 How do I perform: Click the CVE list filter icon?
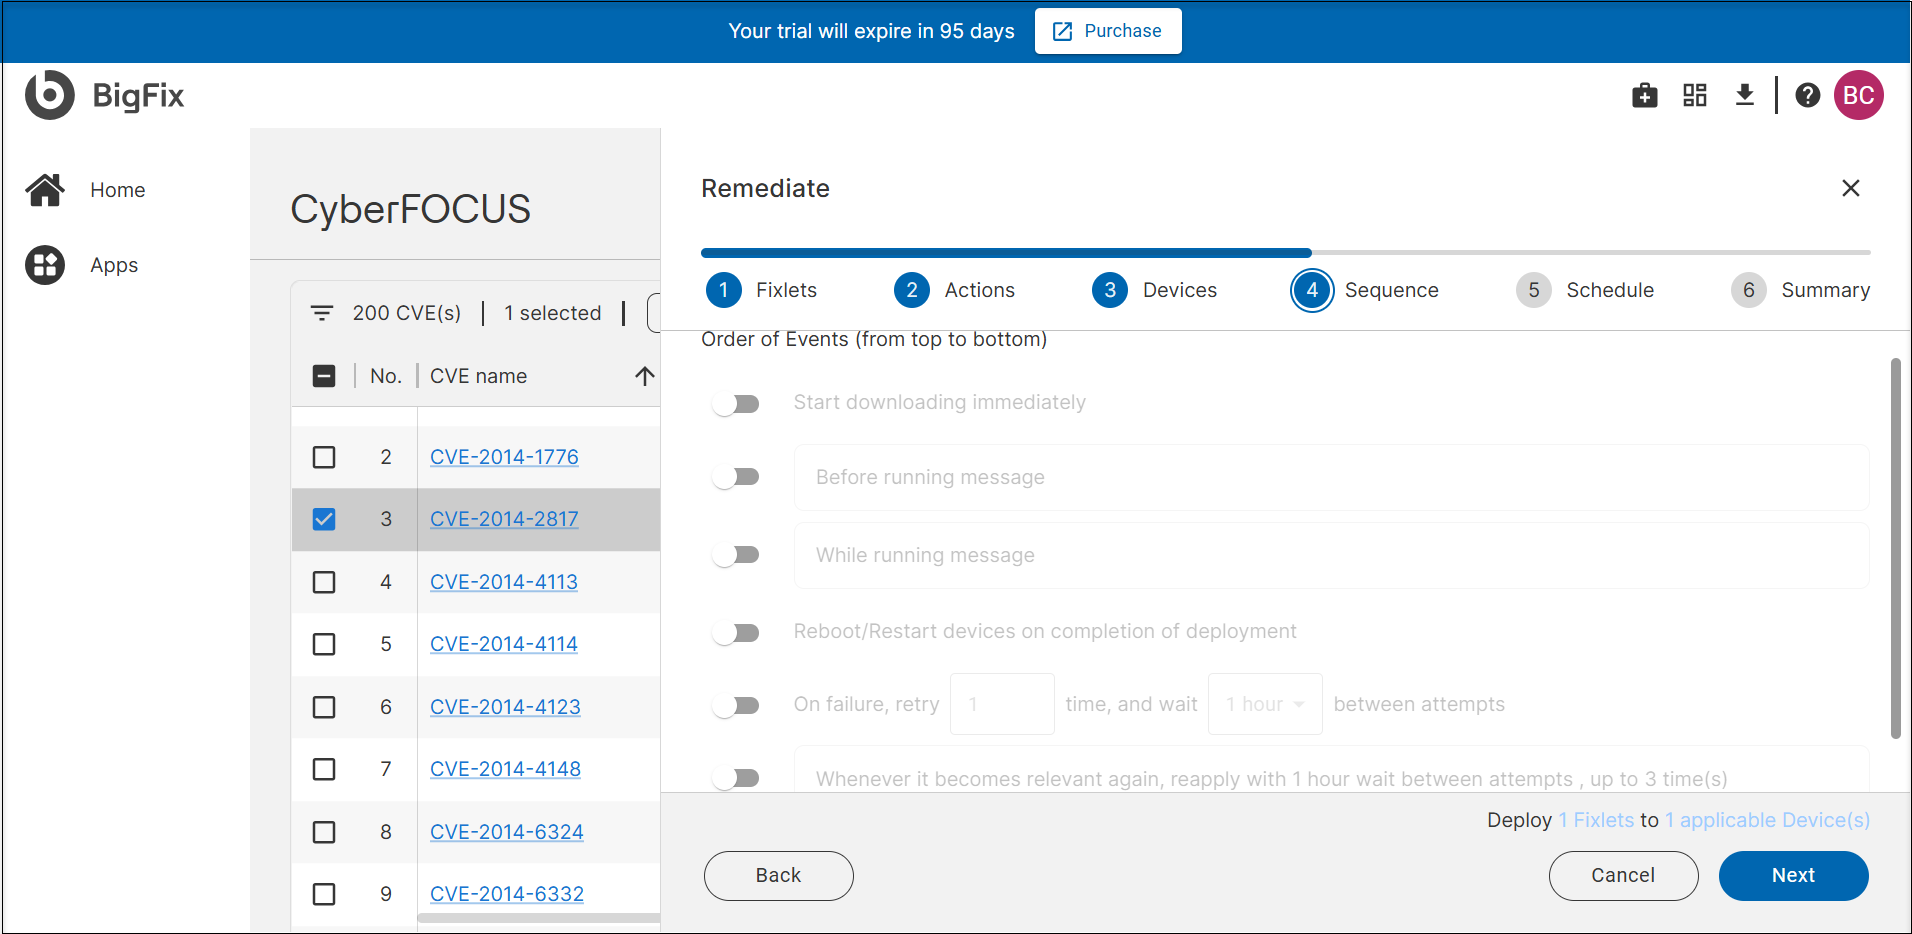tap(322, 313)
